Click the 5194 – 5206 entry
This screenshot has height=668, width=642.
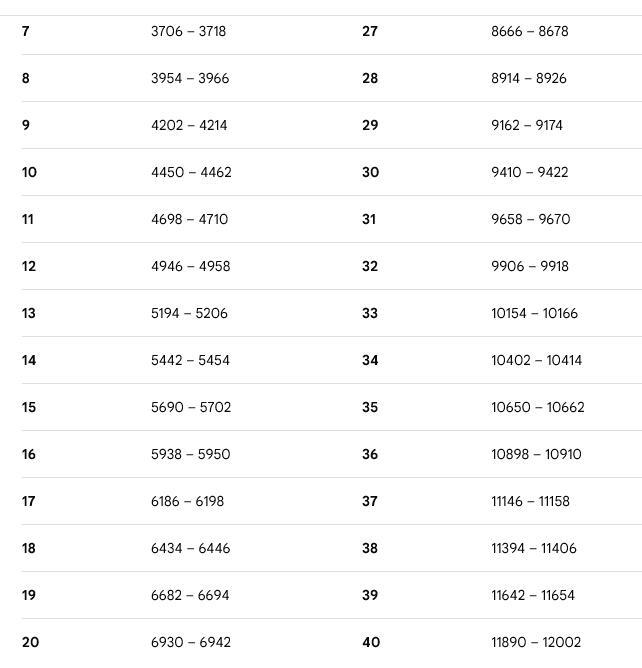189,313
